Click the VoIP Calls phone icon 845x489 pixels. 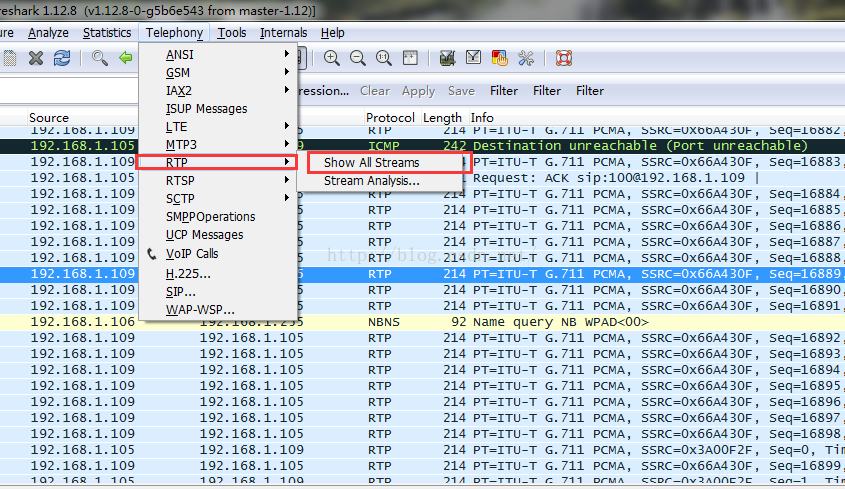tap(152, 253)
